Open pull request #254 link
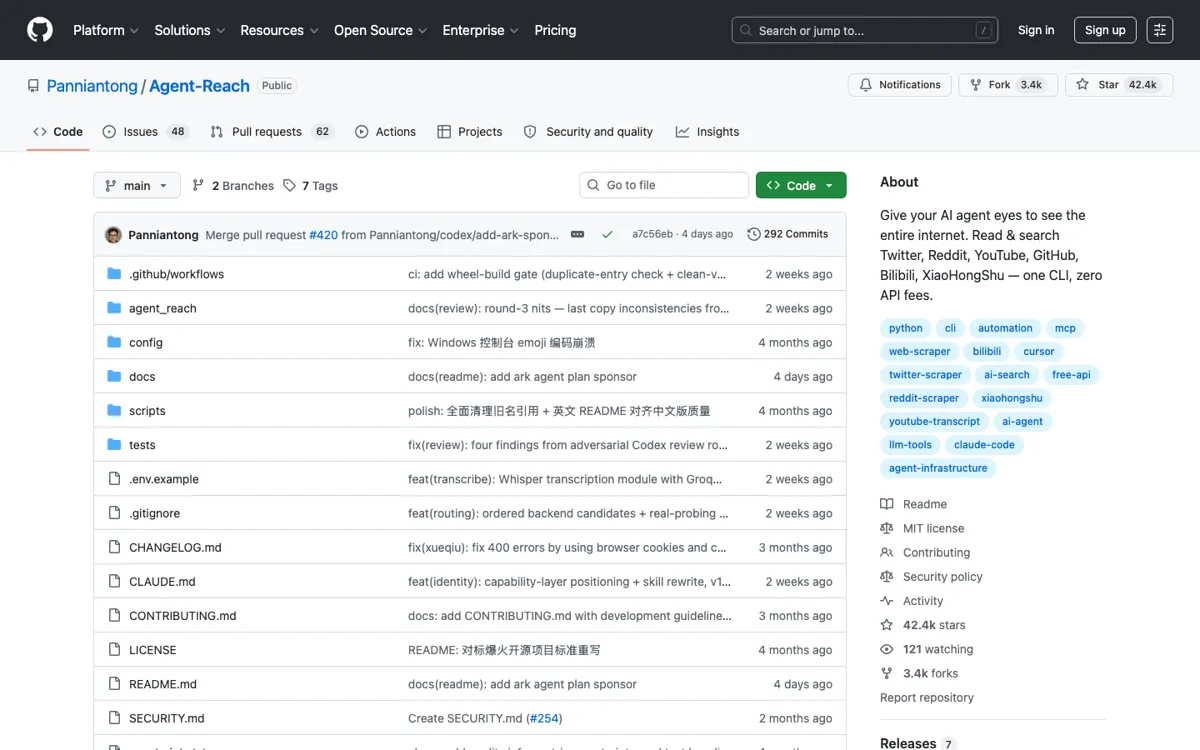1200x750 pixels. click(x=544, y=718)
